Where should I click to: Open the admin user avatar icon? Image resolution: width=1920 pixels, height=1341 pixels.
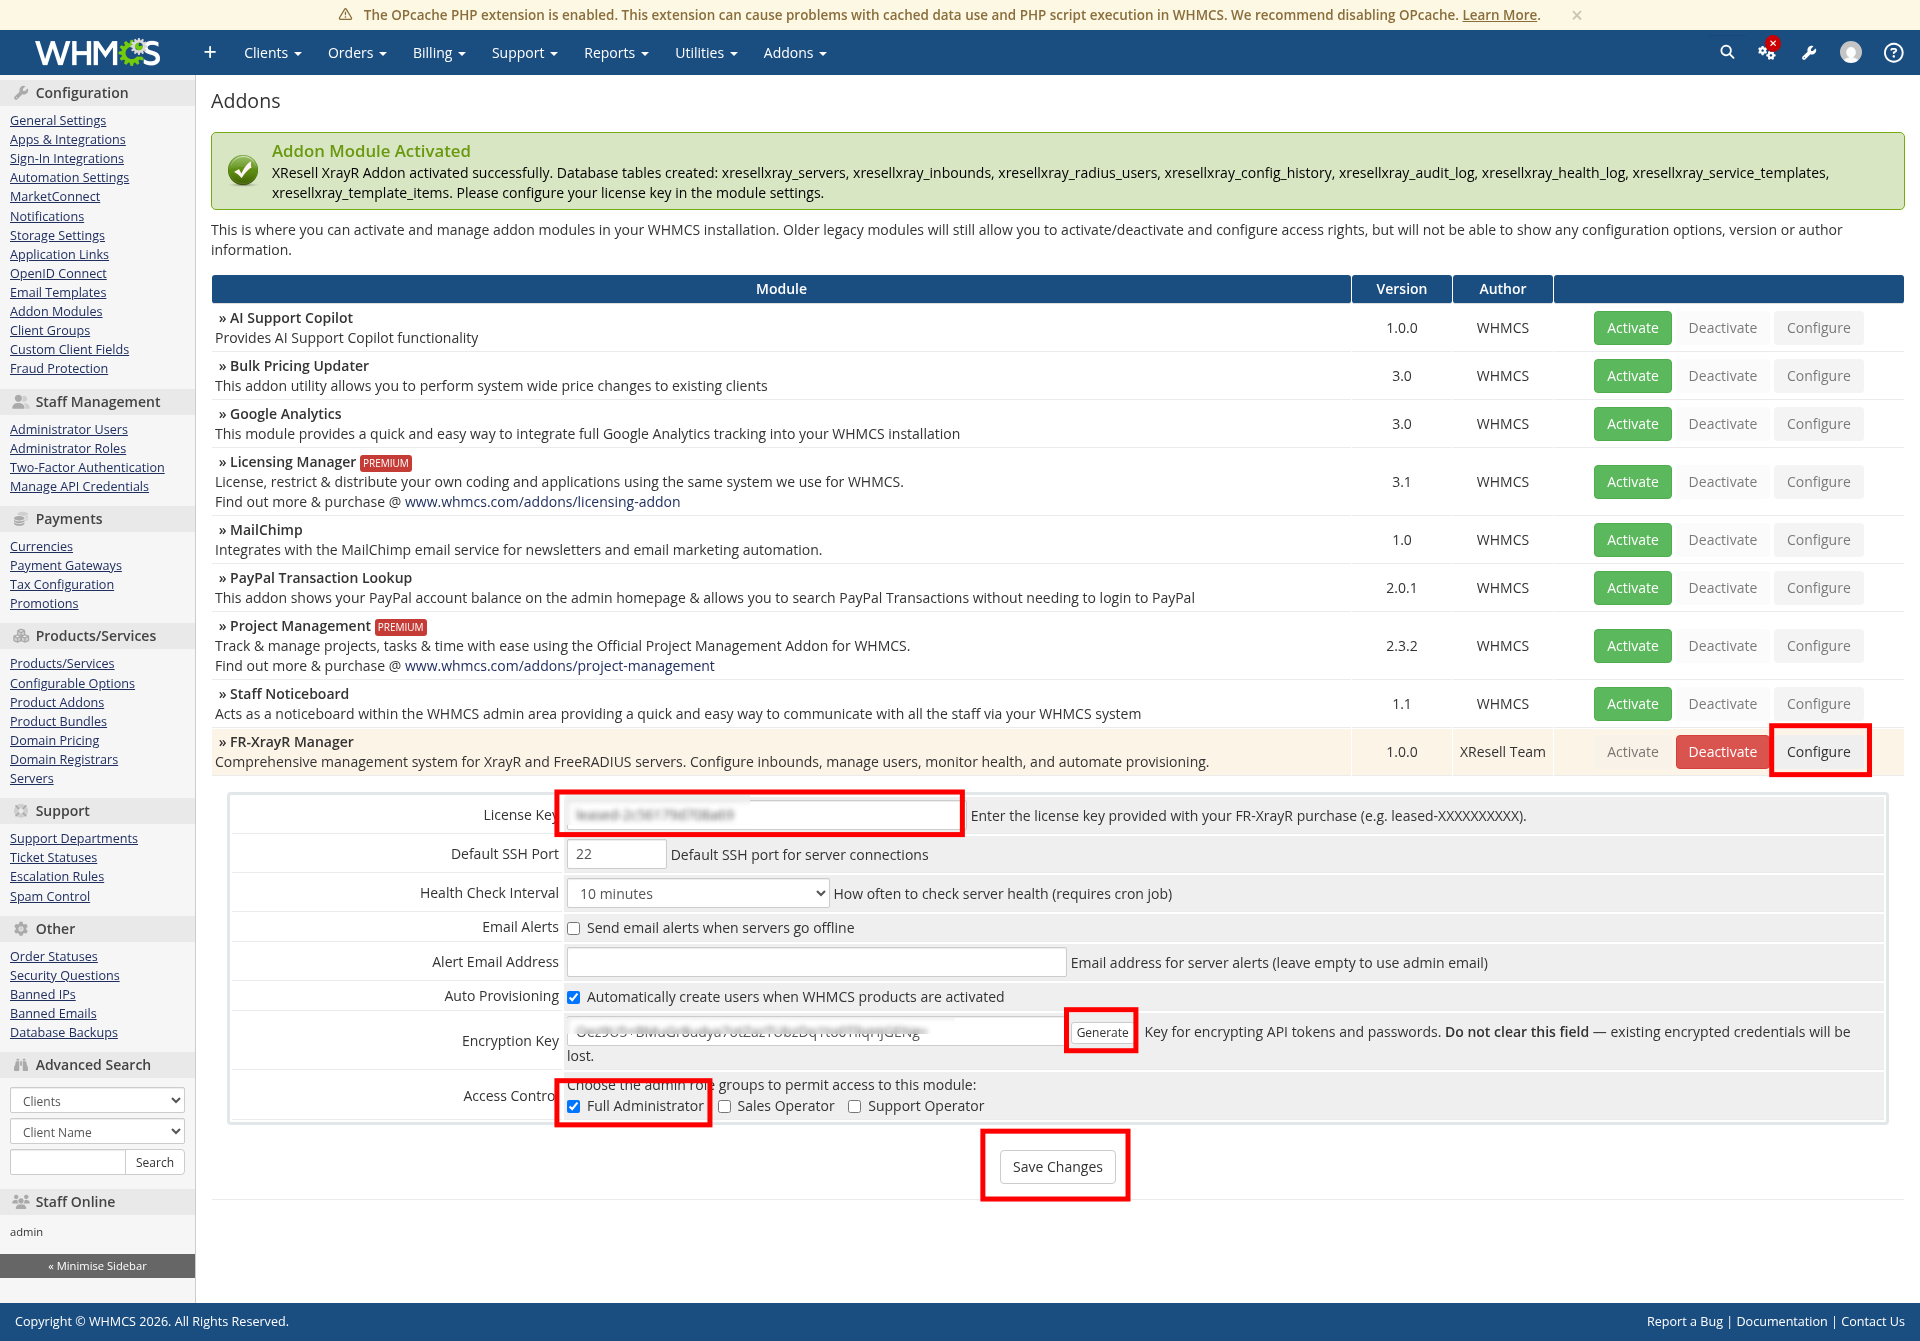pyautogui.click(x=1851, y=52)
